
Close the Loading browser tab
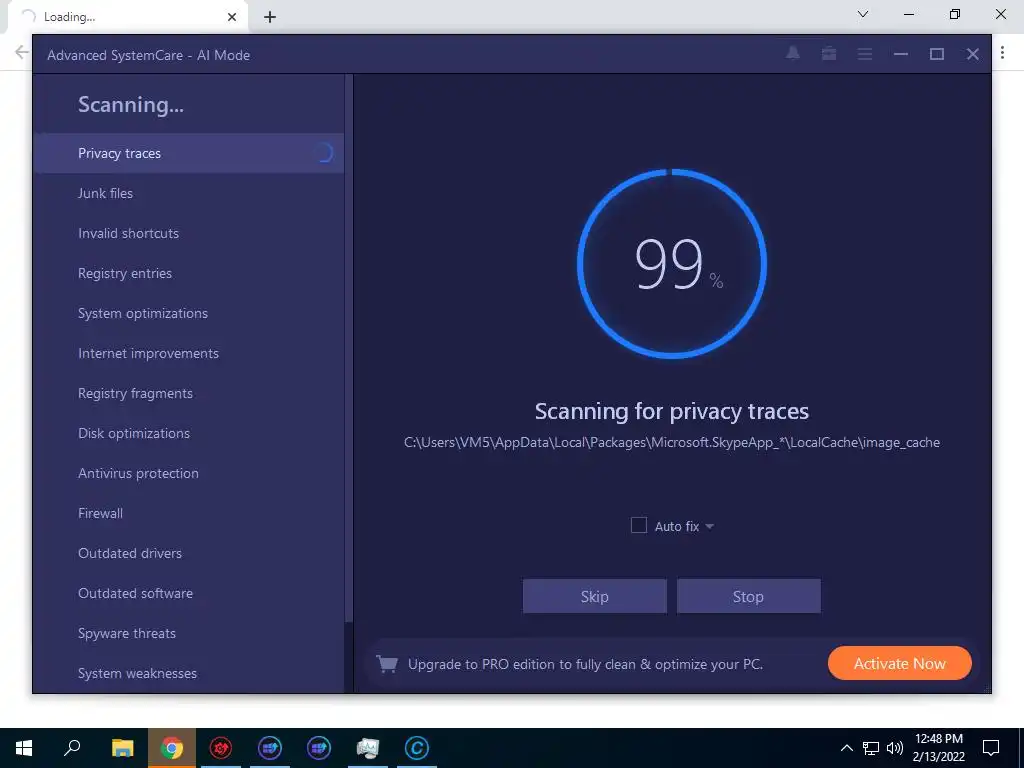click(x=232, y=17)
